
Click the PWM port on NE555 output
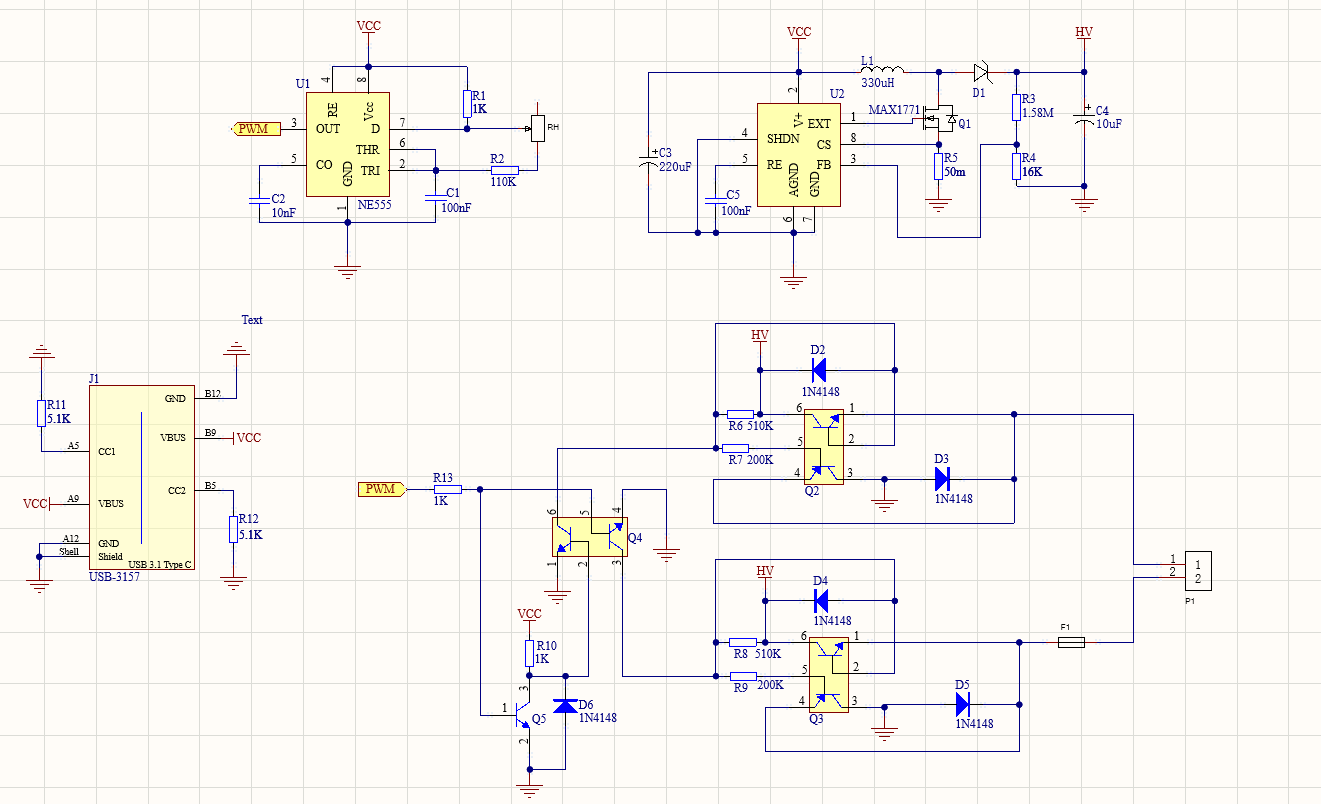click(250, 128)
